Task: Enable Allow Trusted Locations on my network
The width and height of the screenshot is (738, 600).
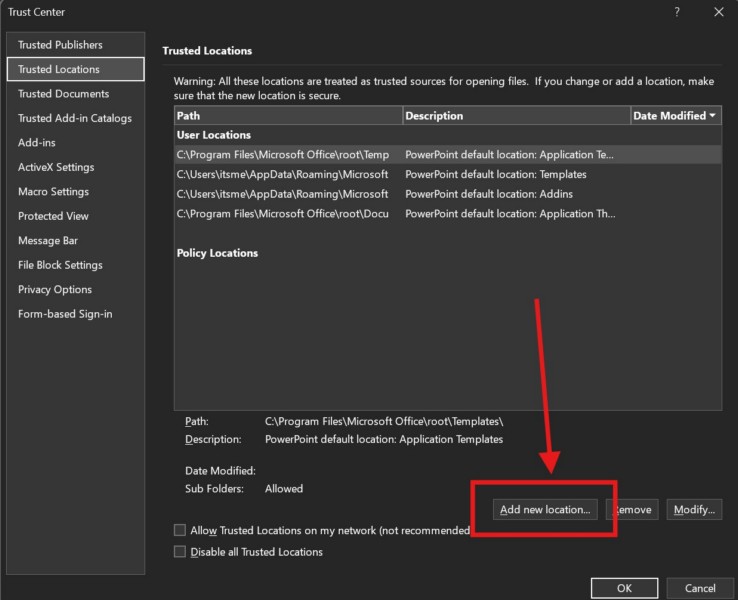Action: pos(180,530)
